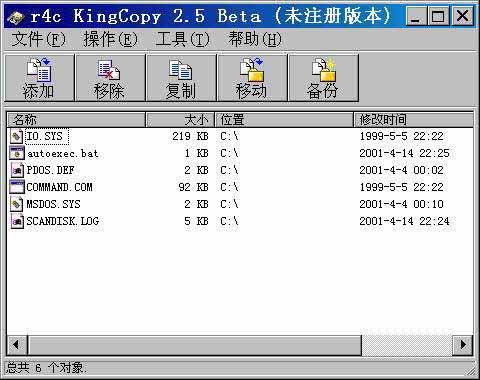Sort by 修改时间 column header
Image resolution: width=480 pixels, height=380 pixels.
click(413, 120)
